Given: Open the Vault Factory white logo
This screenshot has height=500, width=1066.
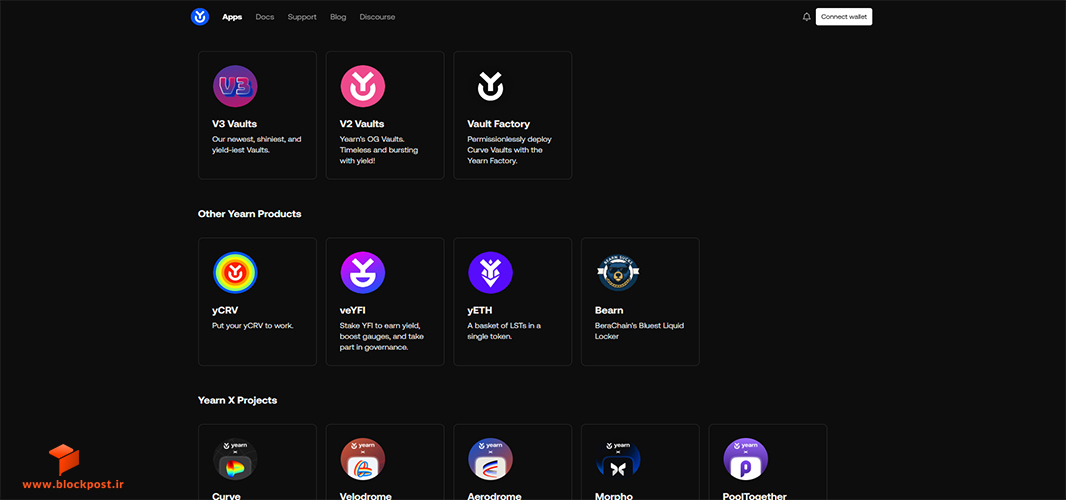Looking at the screenshot, I should [x=490, y=86].
